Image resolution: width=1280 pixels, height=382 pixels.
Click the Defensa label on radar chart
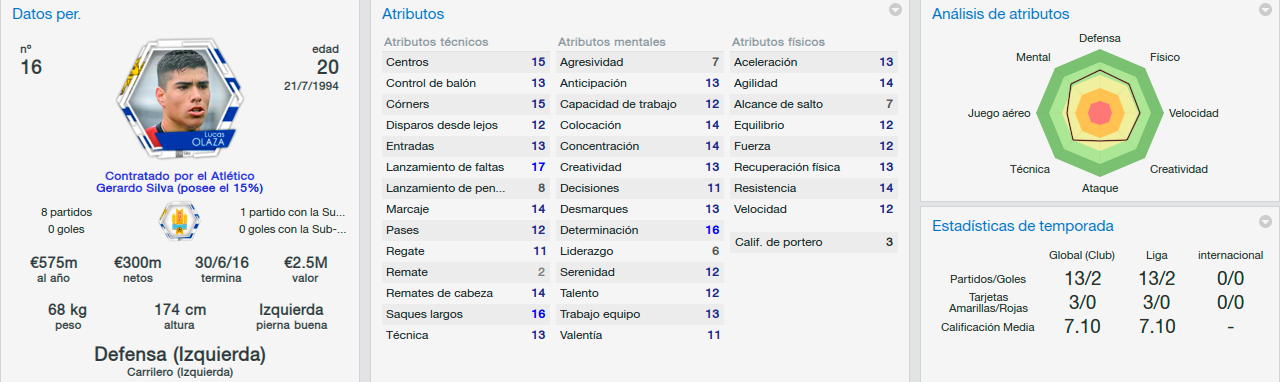click(x=1100, y=38)
